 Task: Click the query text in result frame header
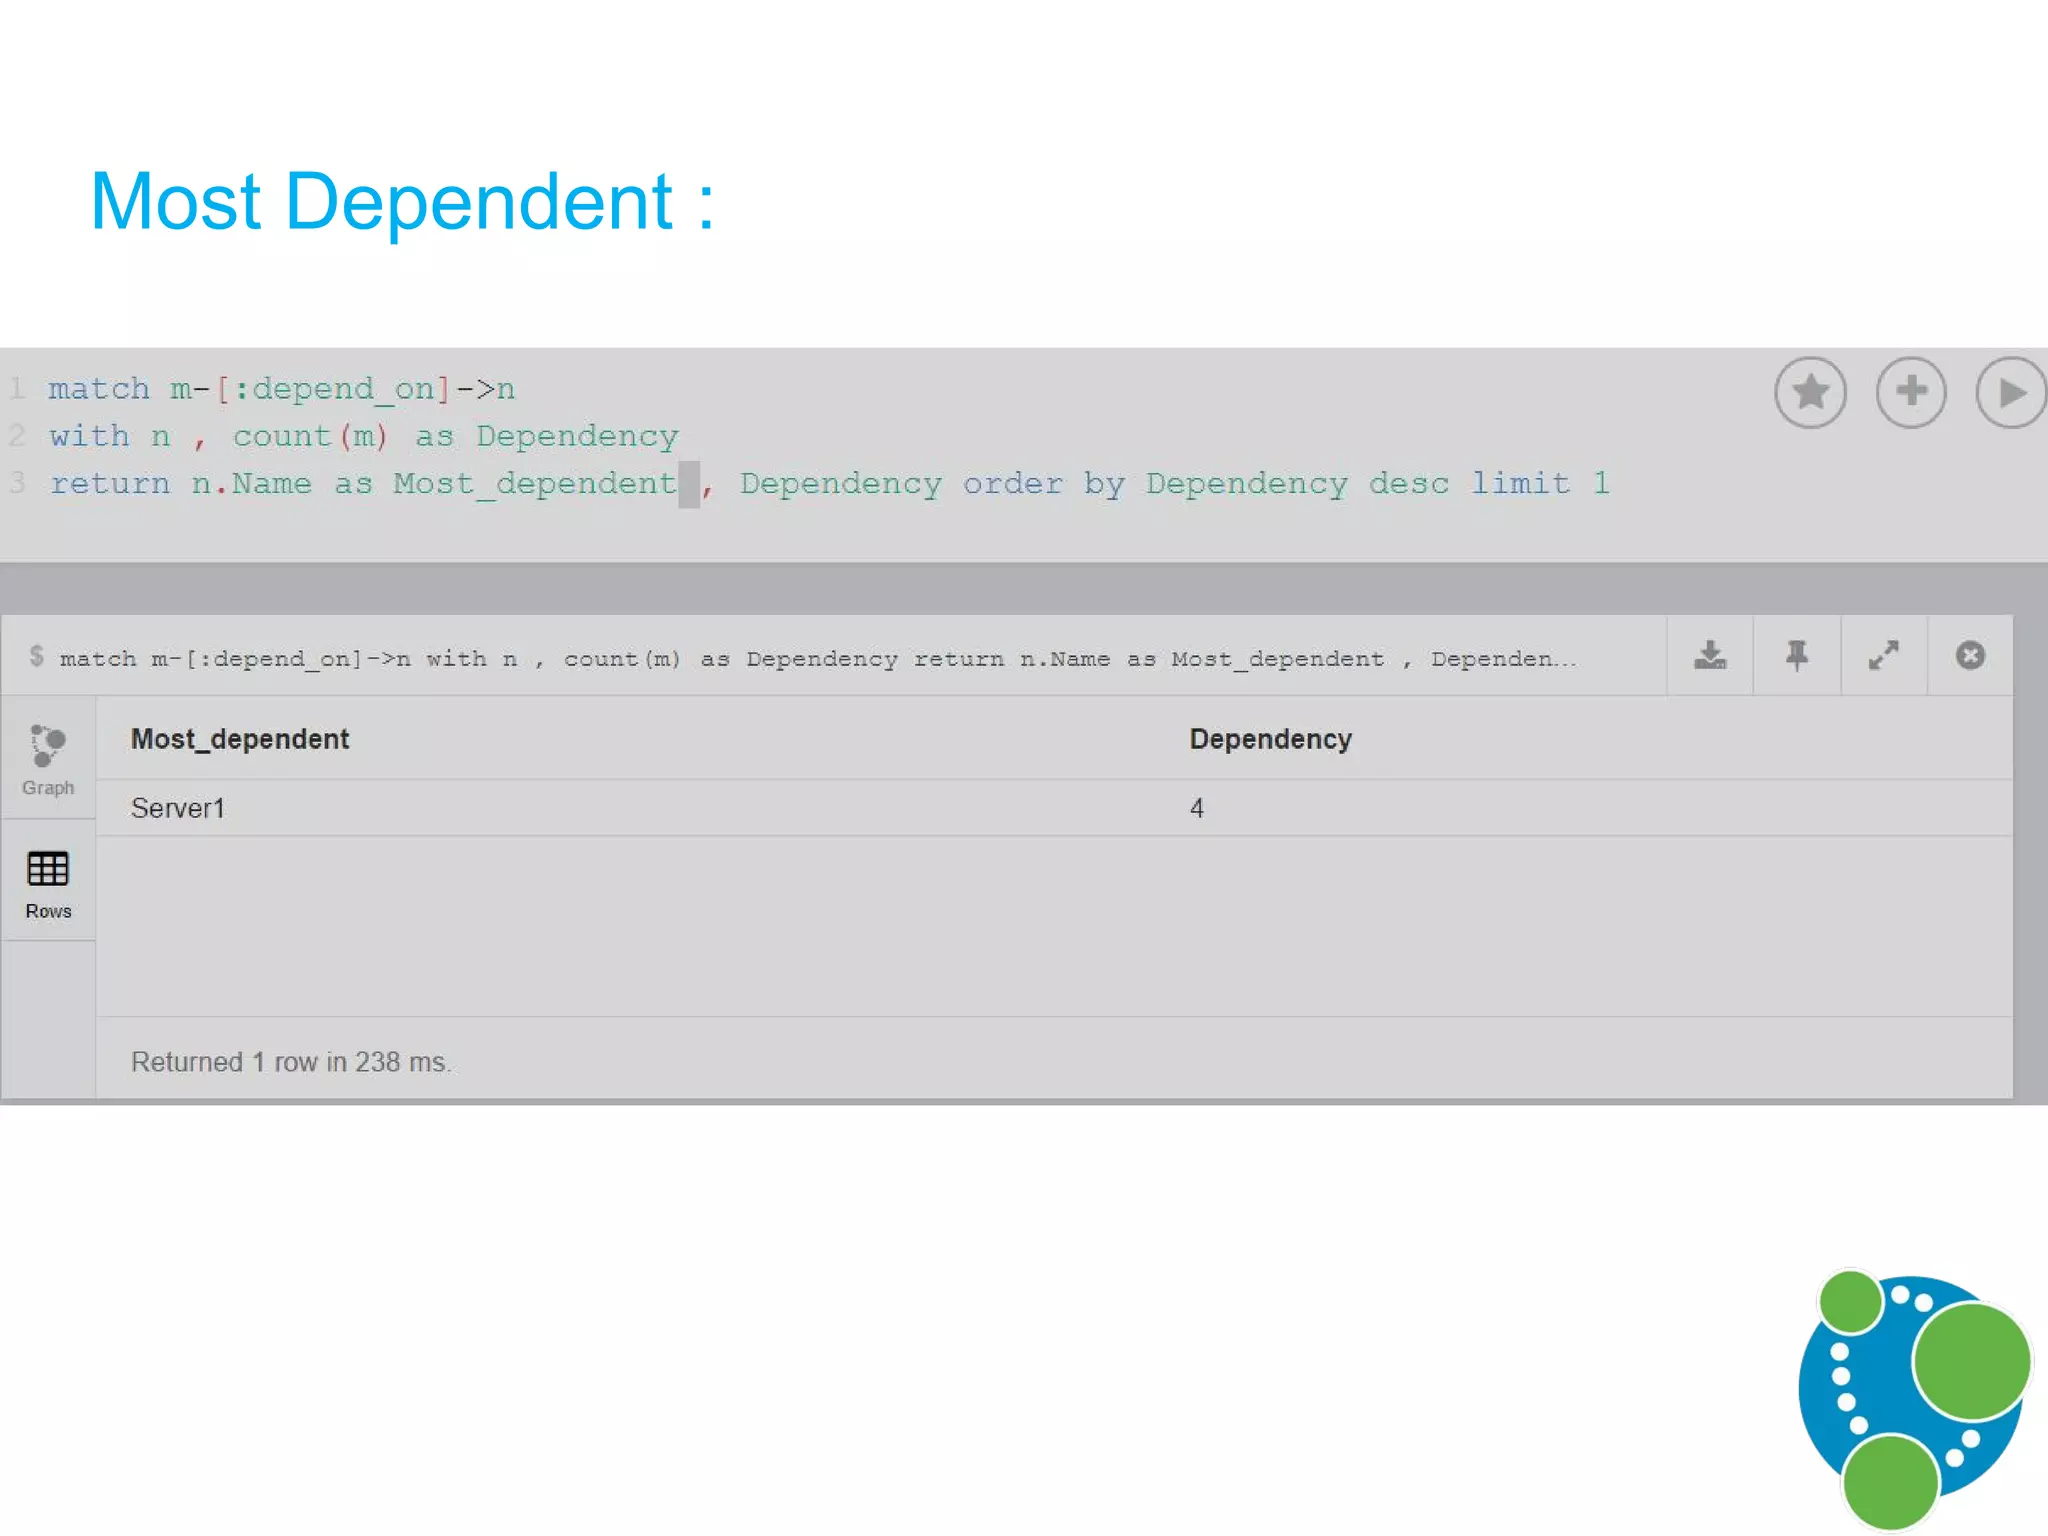[x=818, y=659]
